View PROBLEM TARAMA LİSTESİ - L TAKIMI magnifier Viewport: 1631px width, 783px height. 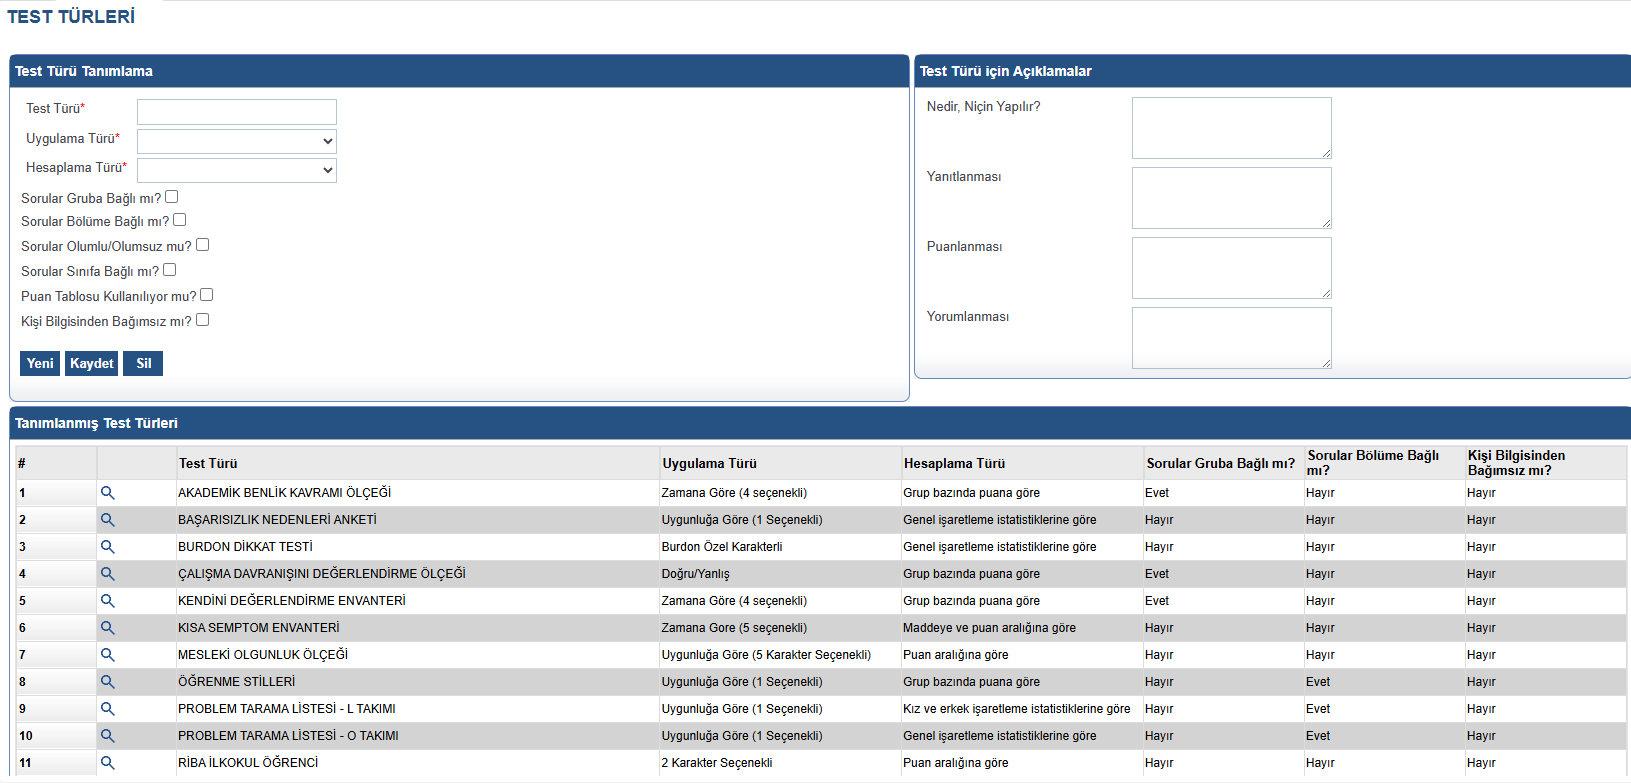[x=107, y=709]
